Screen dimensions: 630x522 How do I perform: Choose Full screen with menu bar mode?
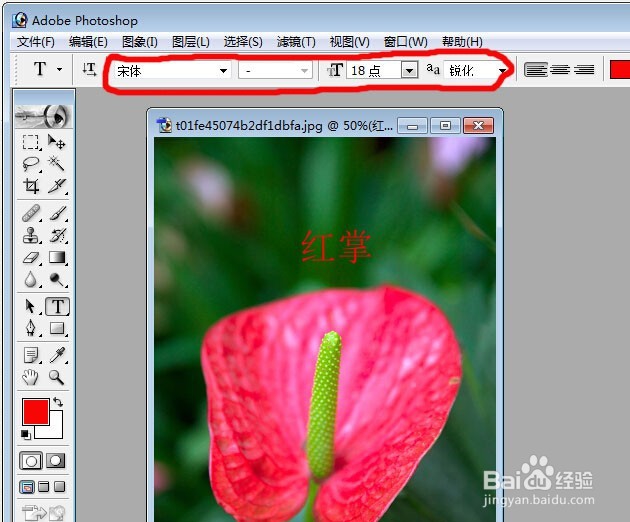[43, 487]
